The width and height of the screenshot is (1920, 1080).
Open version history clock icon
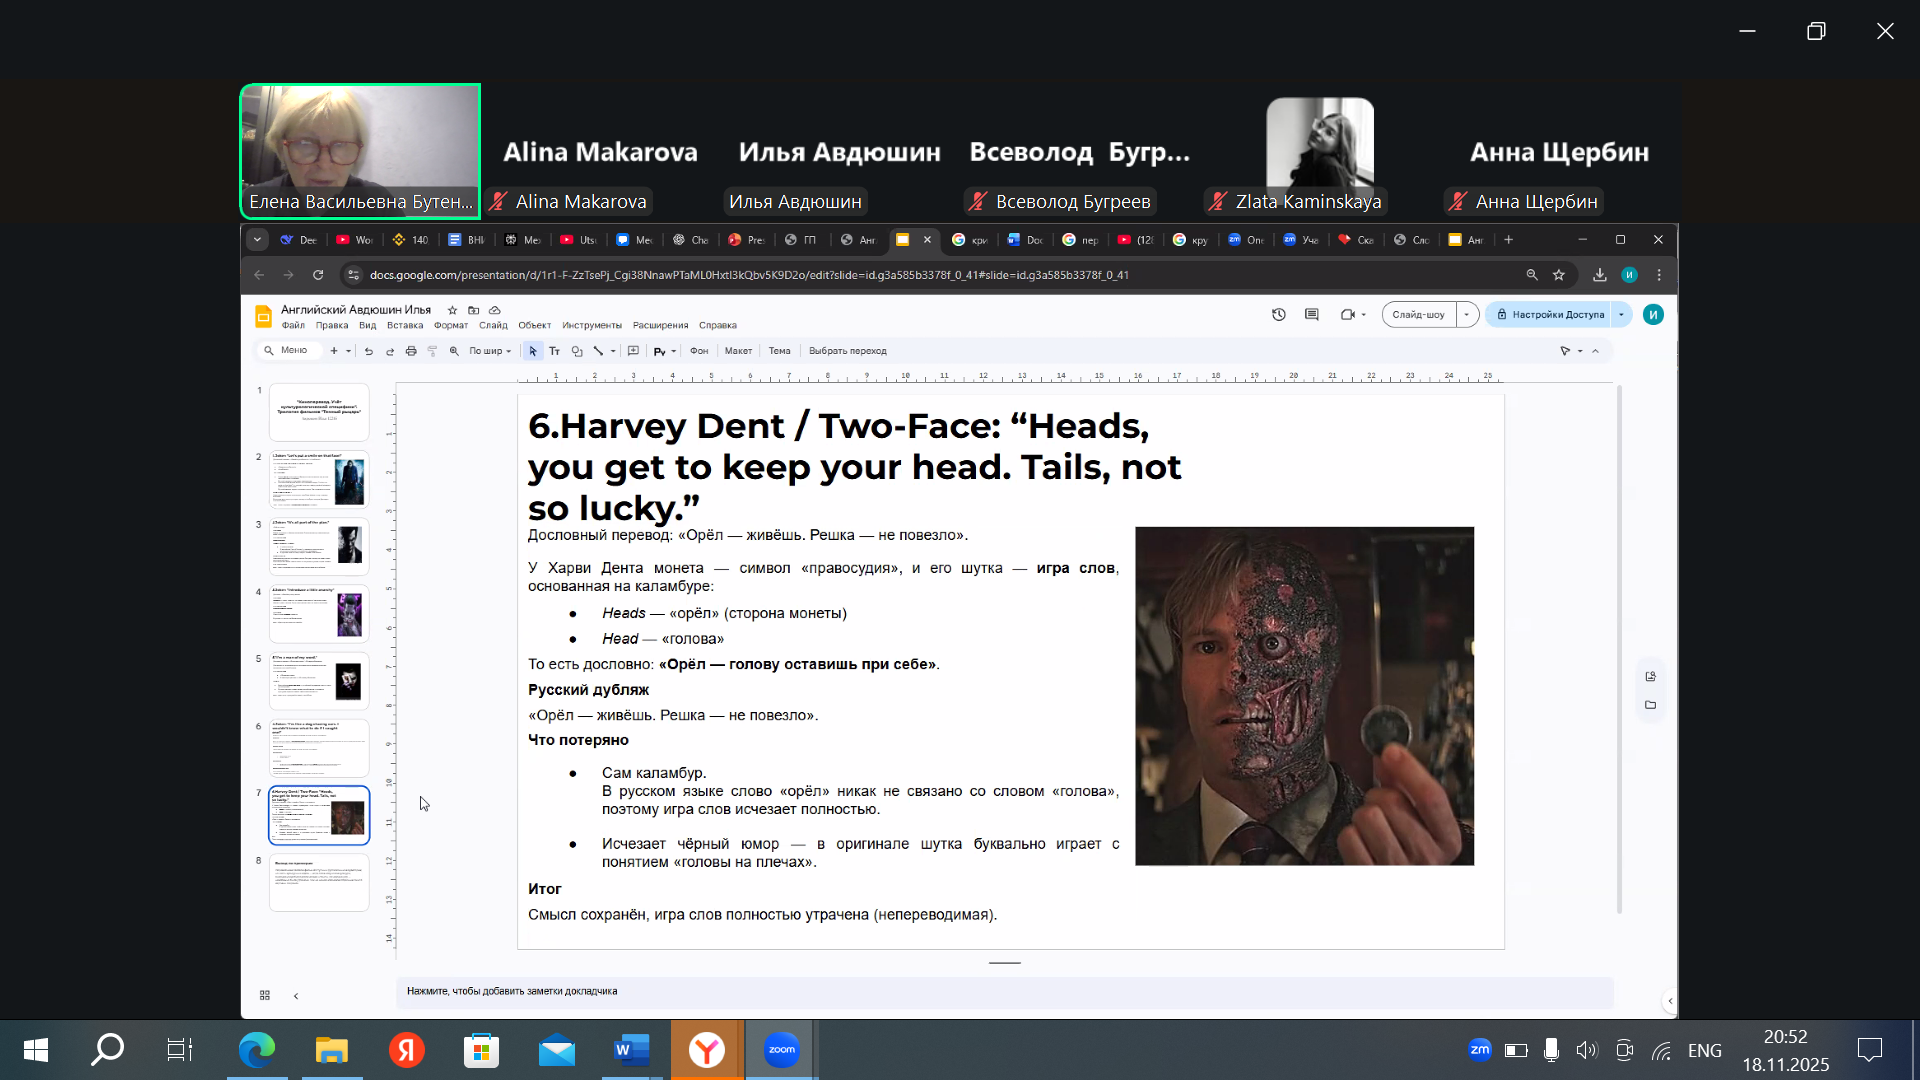[1278, 314]
